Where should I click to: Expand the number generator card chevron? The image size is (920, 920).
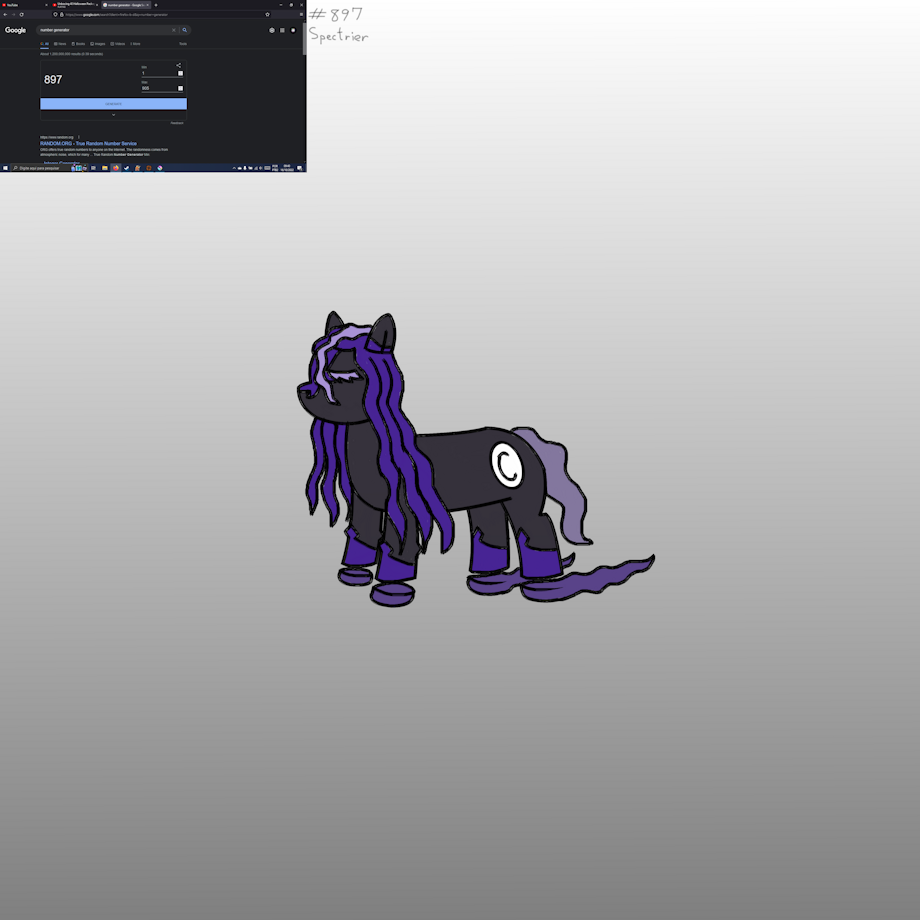coord(113,115)
